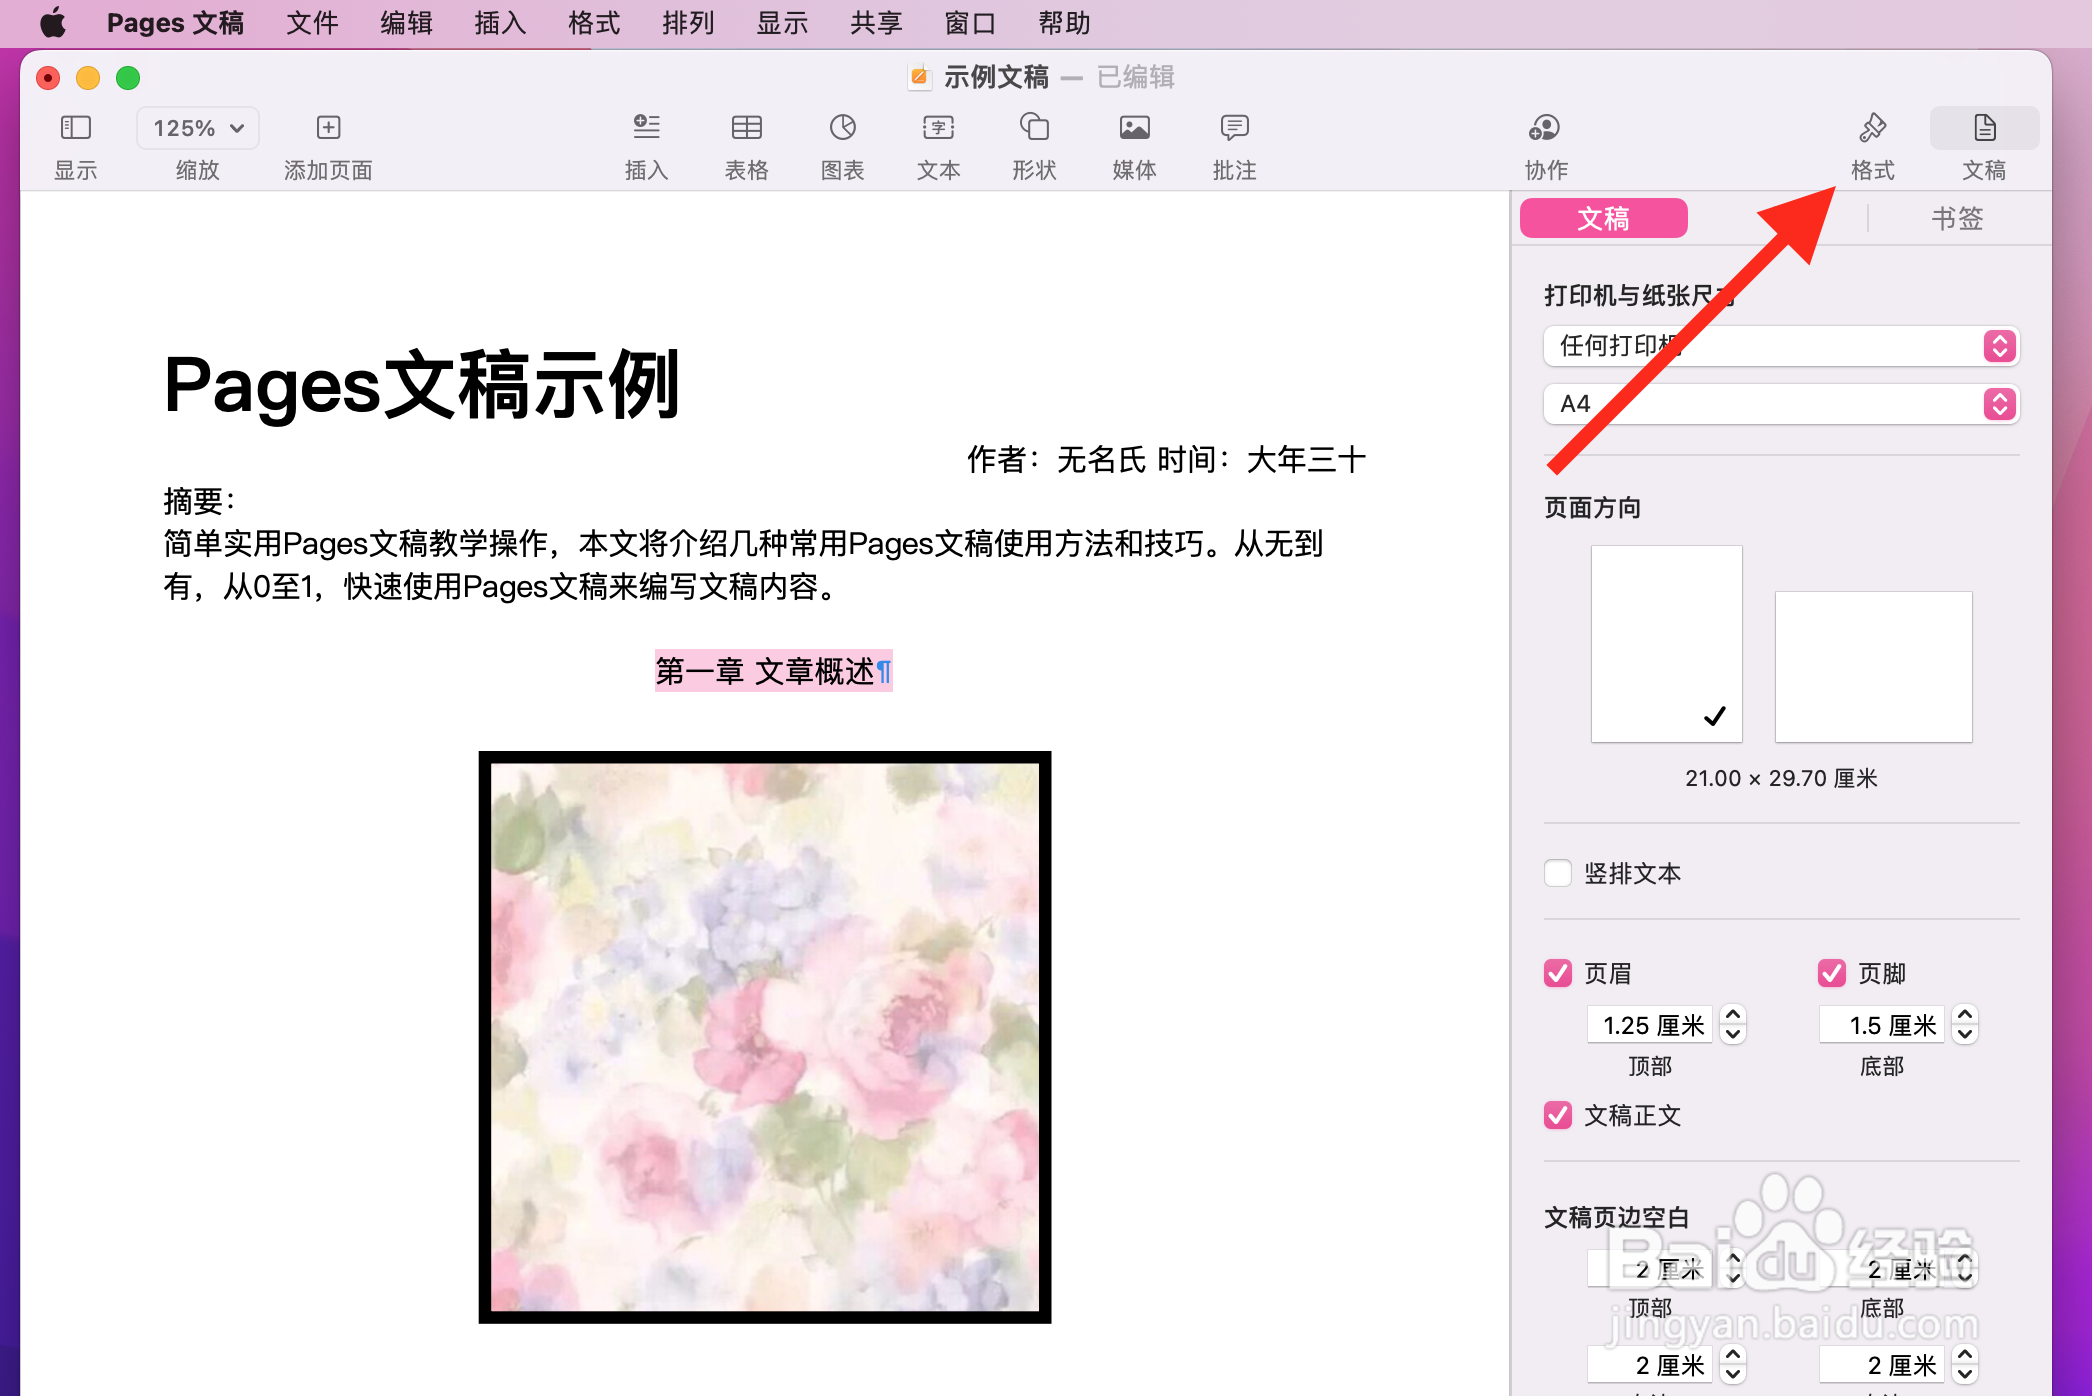Open the A4 paper size dropdown
This screenshot has height=1396, width=2092.
pyautogui.click(x=1781, y=404)
